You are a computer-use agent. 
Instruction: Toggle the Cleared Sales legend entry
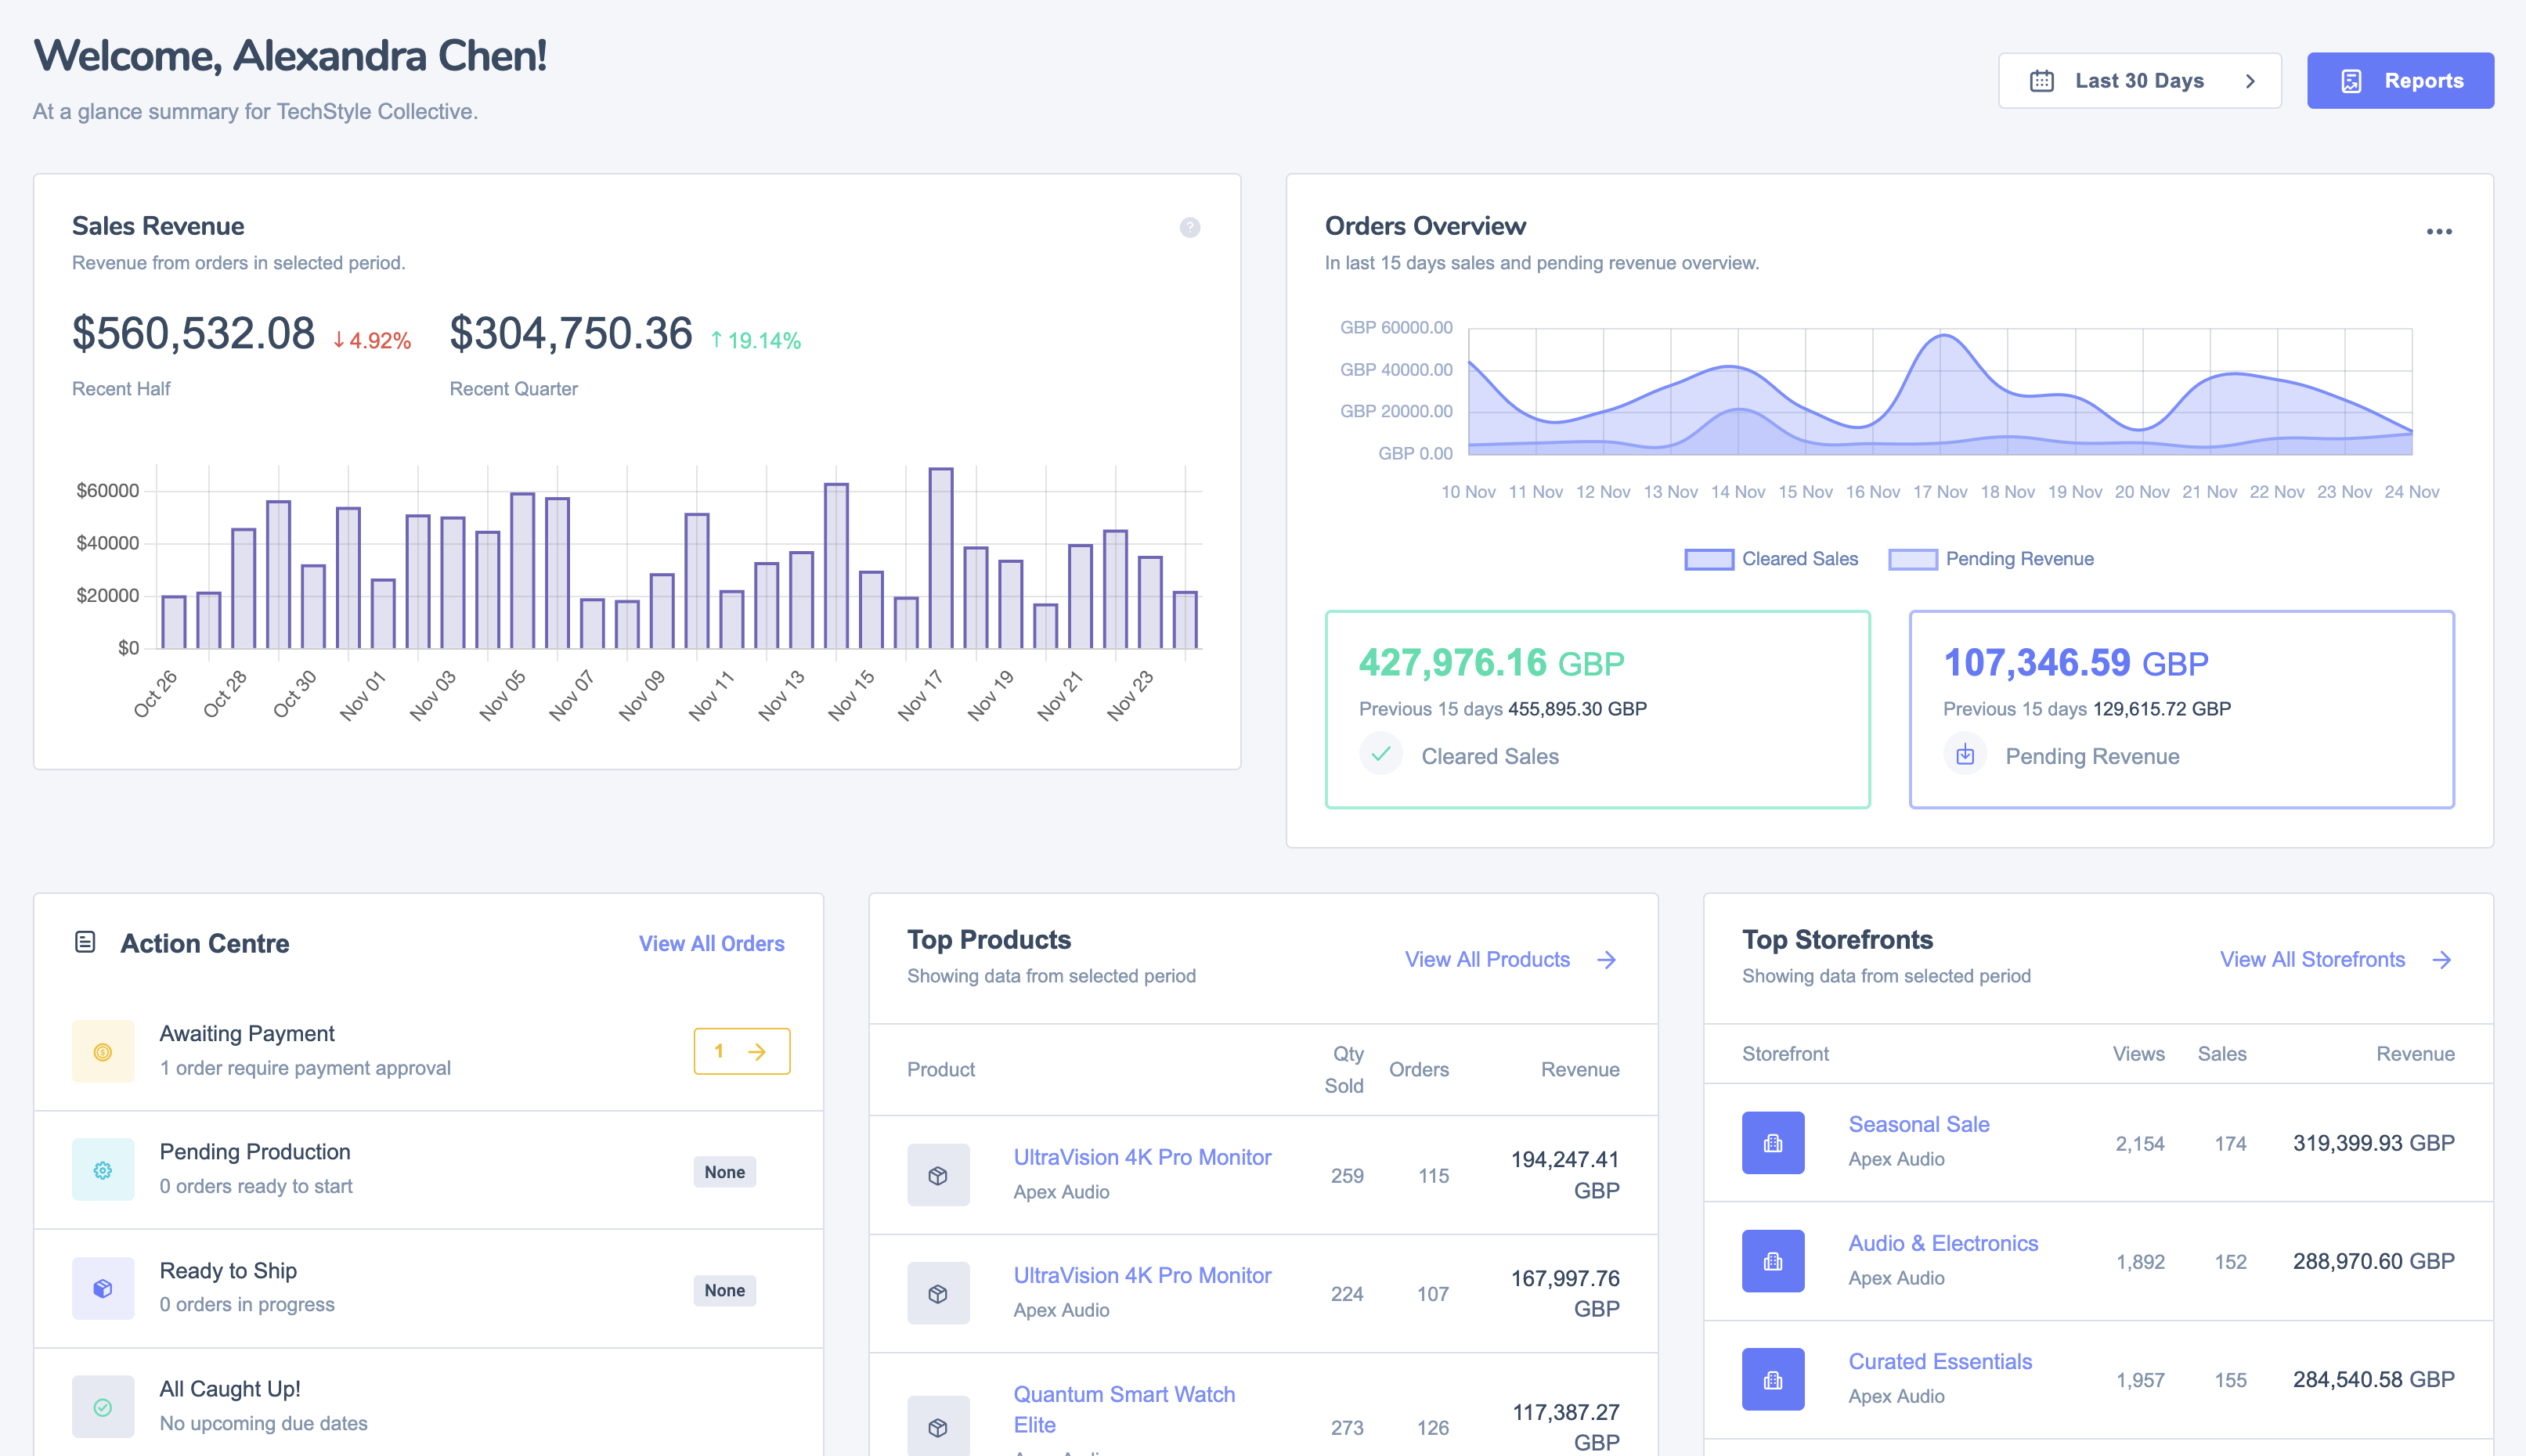[1771, 558]
